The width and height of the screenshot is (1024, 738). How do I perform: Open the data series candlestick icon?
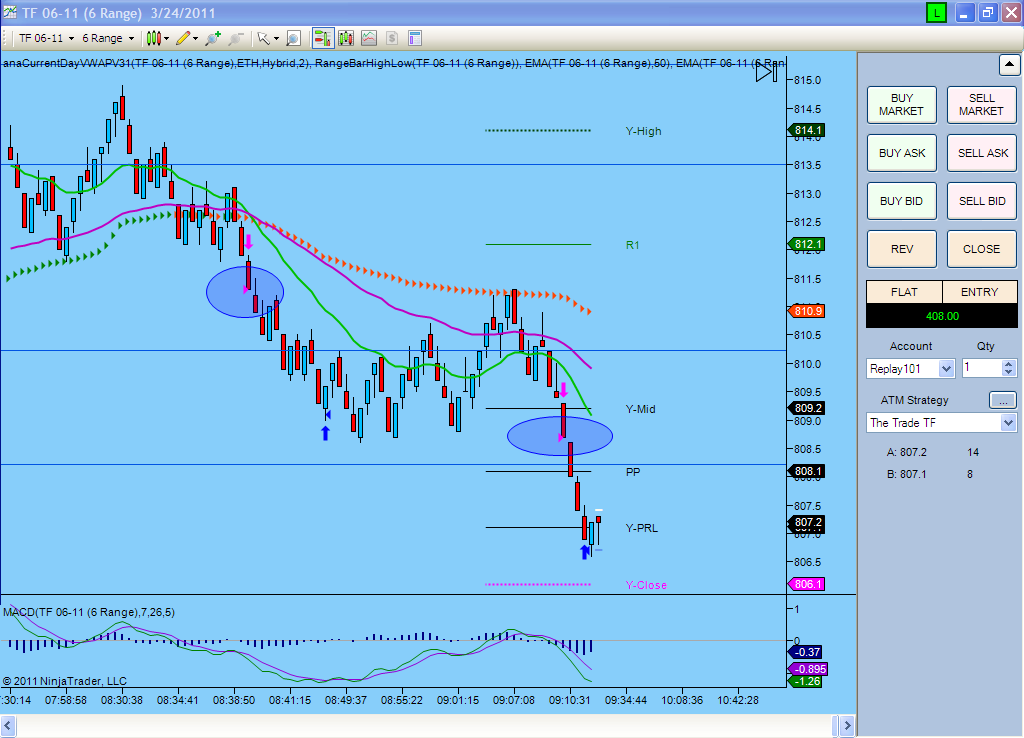click(346, 39)
